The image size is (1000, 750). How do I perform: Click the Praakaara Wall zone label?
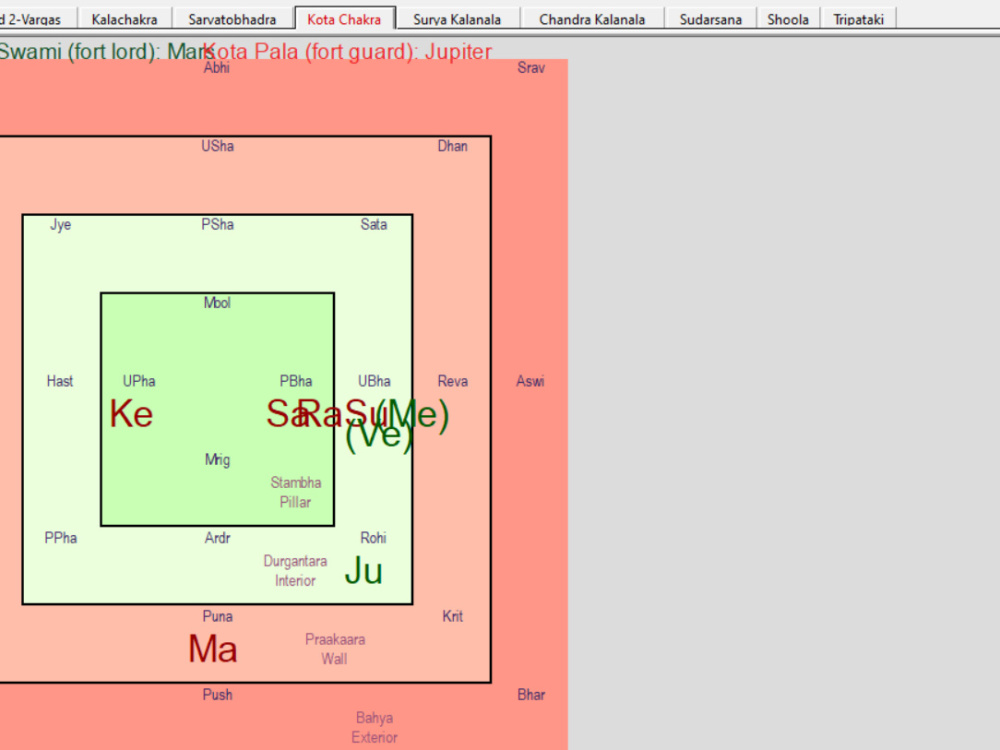click(x=335, y=649)
